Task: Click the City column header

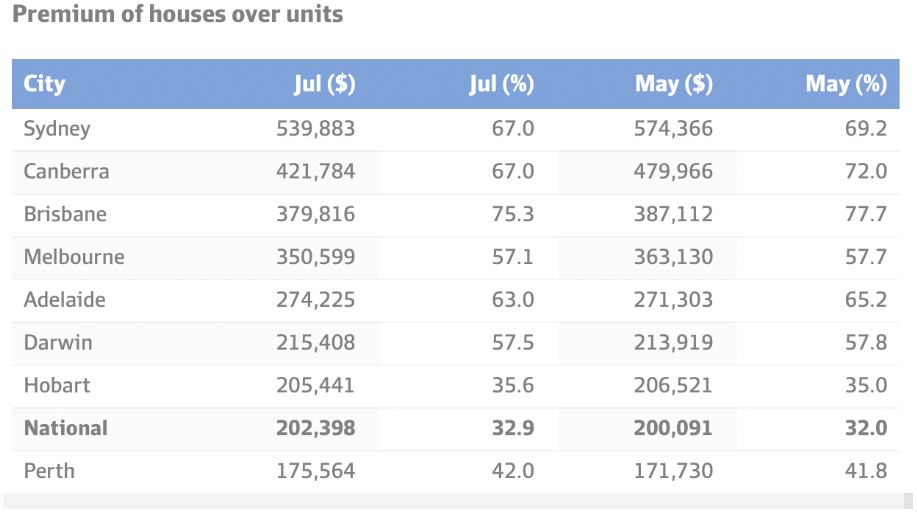Action: tap(44, 84)
